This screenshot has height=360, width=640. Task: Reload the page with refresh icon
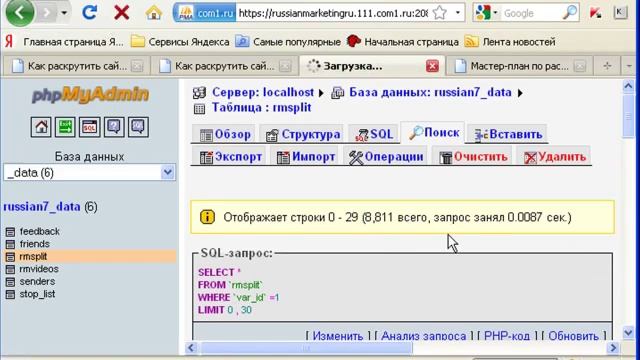point(89,13)
